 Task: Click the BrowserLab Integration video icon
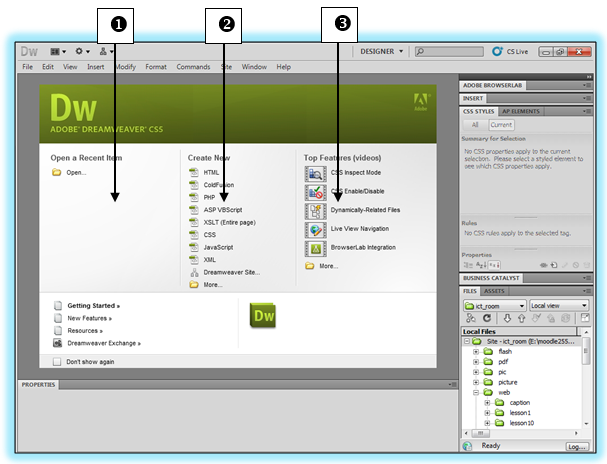point(316,248)
